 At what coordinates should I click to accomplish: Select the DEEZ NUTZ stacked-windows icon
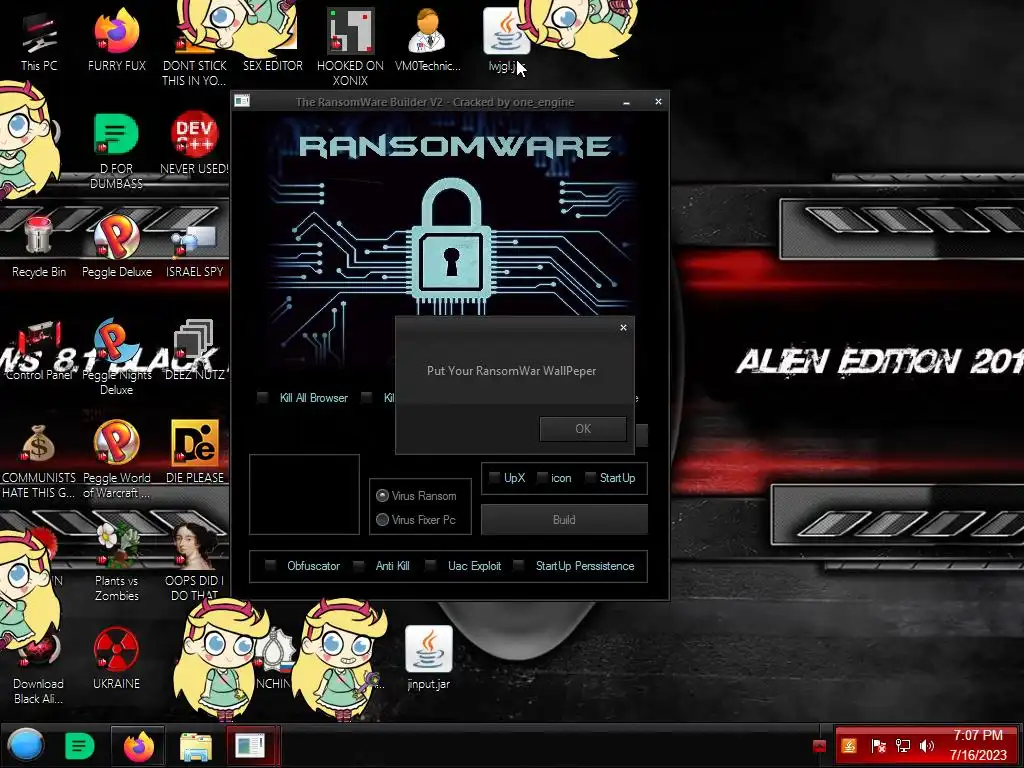coord(194,350)
